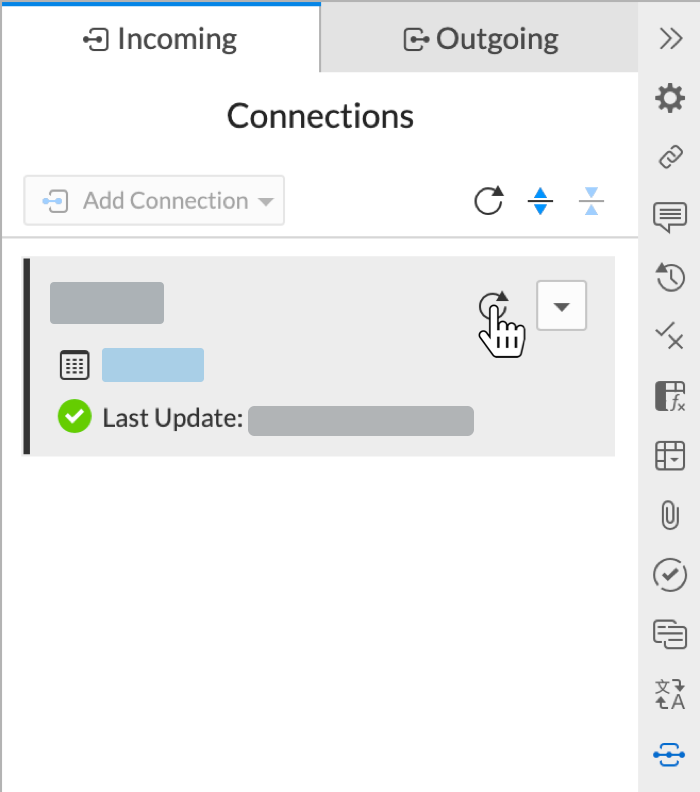Refresh all connections in the toolbar
This screenshot has width=700, height=792.
pos(488,201)
